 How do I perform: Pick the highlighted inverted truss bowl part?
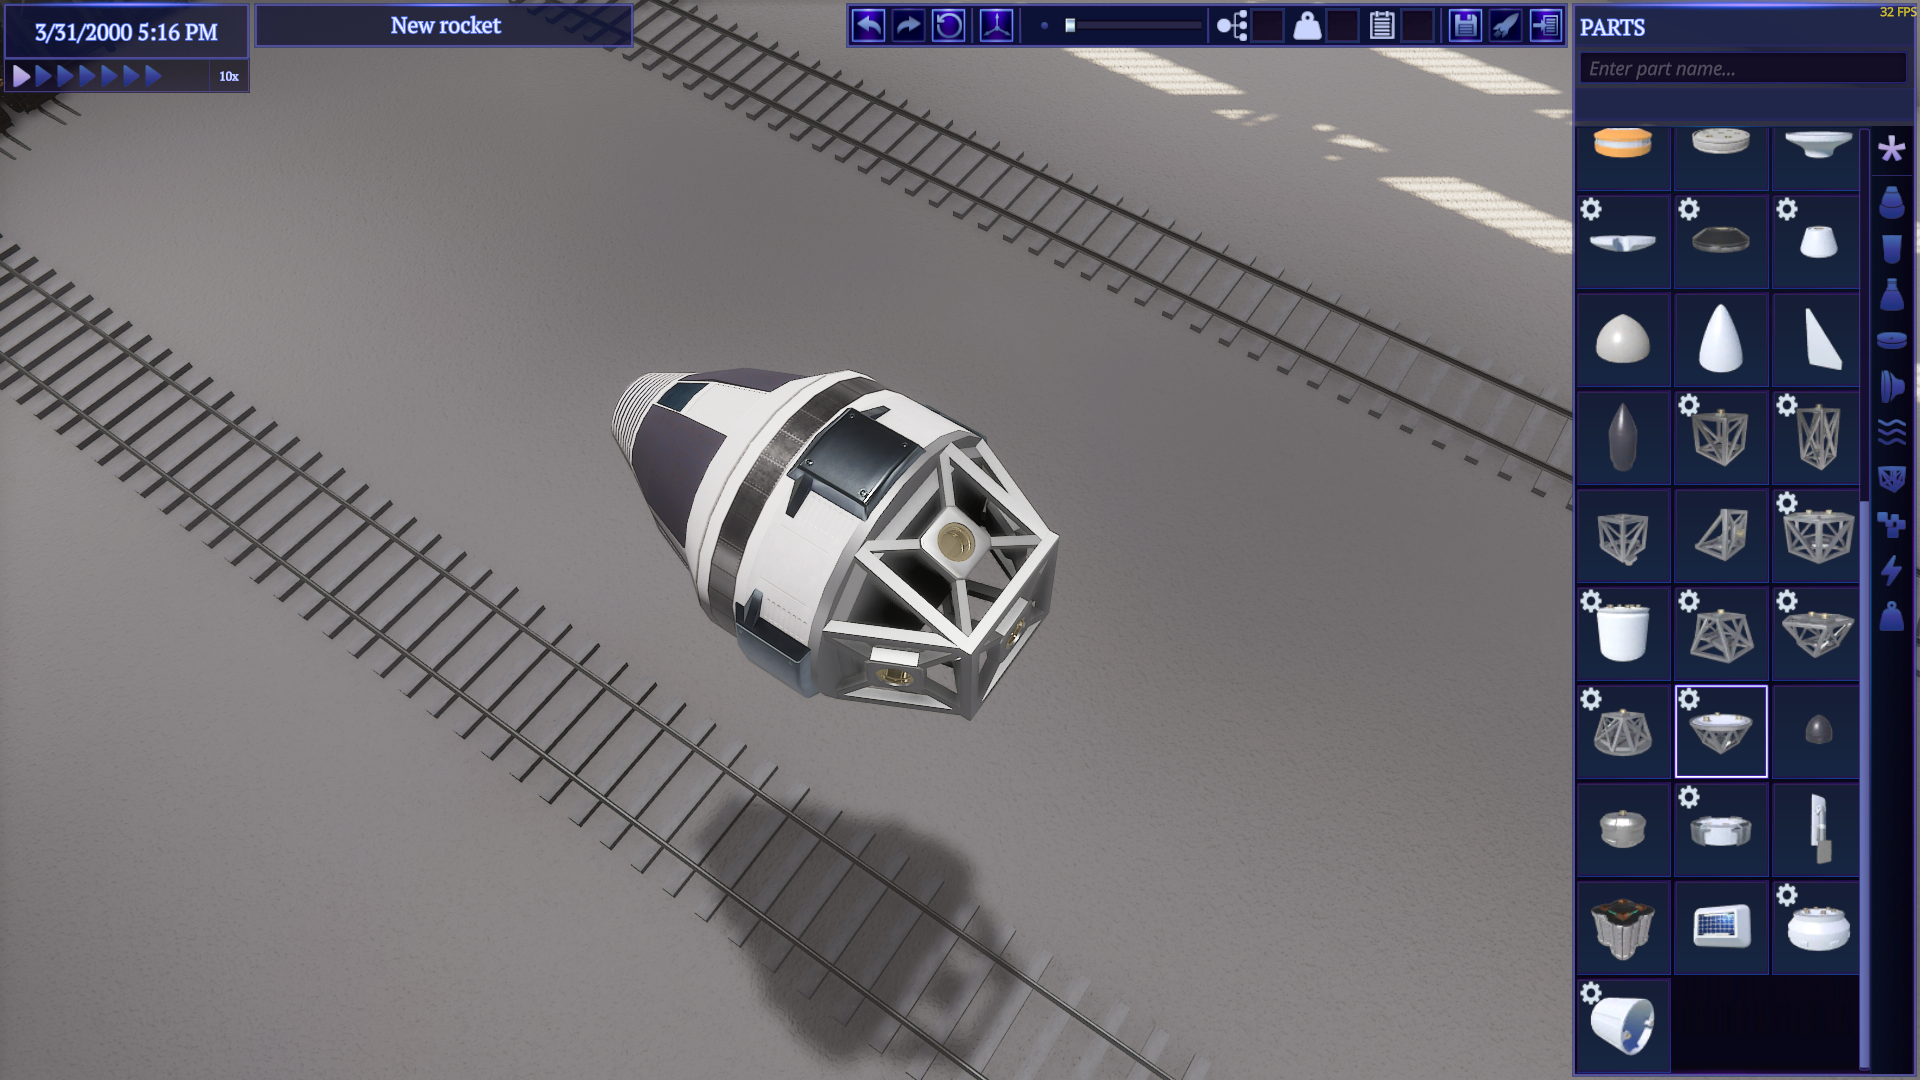(x=1720, y=732)
